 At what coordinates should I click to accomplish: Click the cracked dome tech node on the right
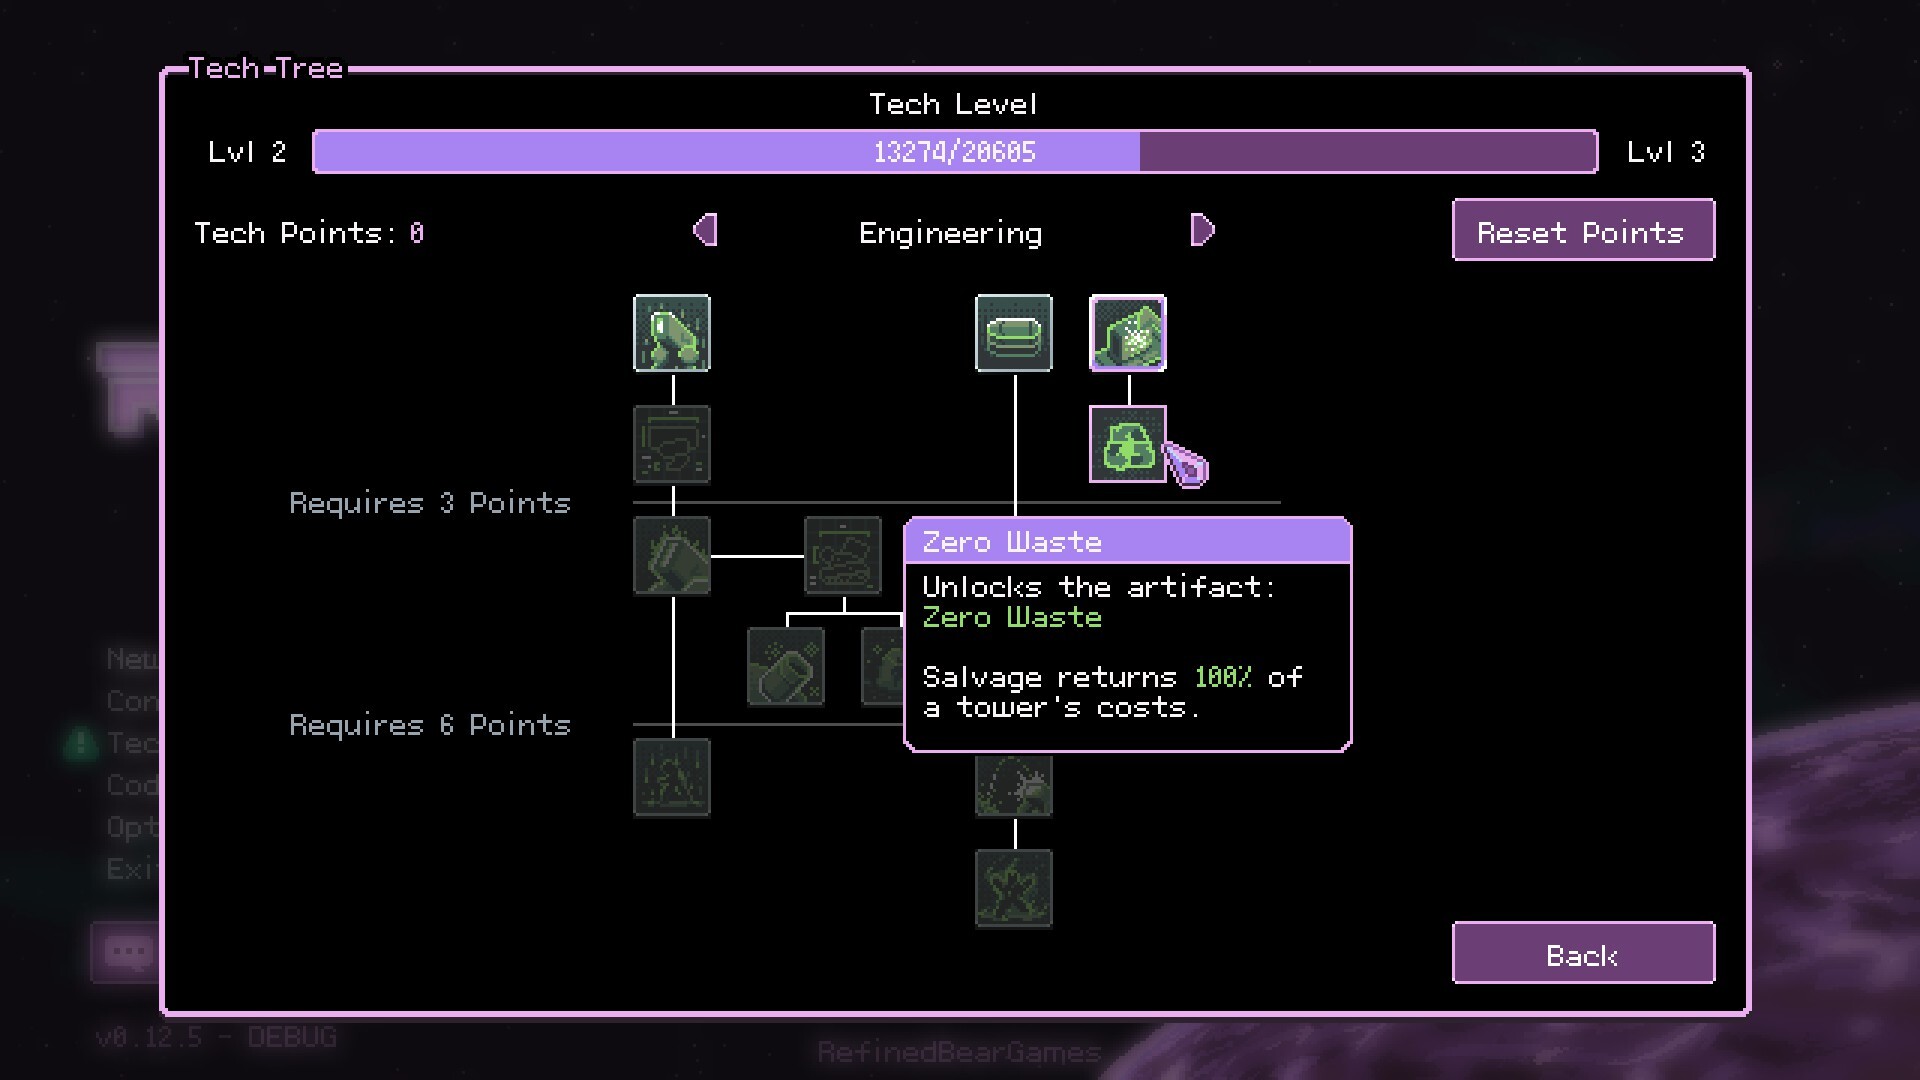click(x=1013, y=787)
